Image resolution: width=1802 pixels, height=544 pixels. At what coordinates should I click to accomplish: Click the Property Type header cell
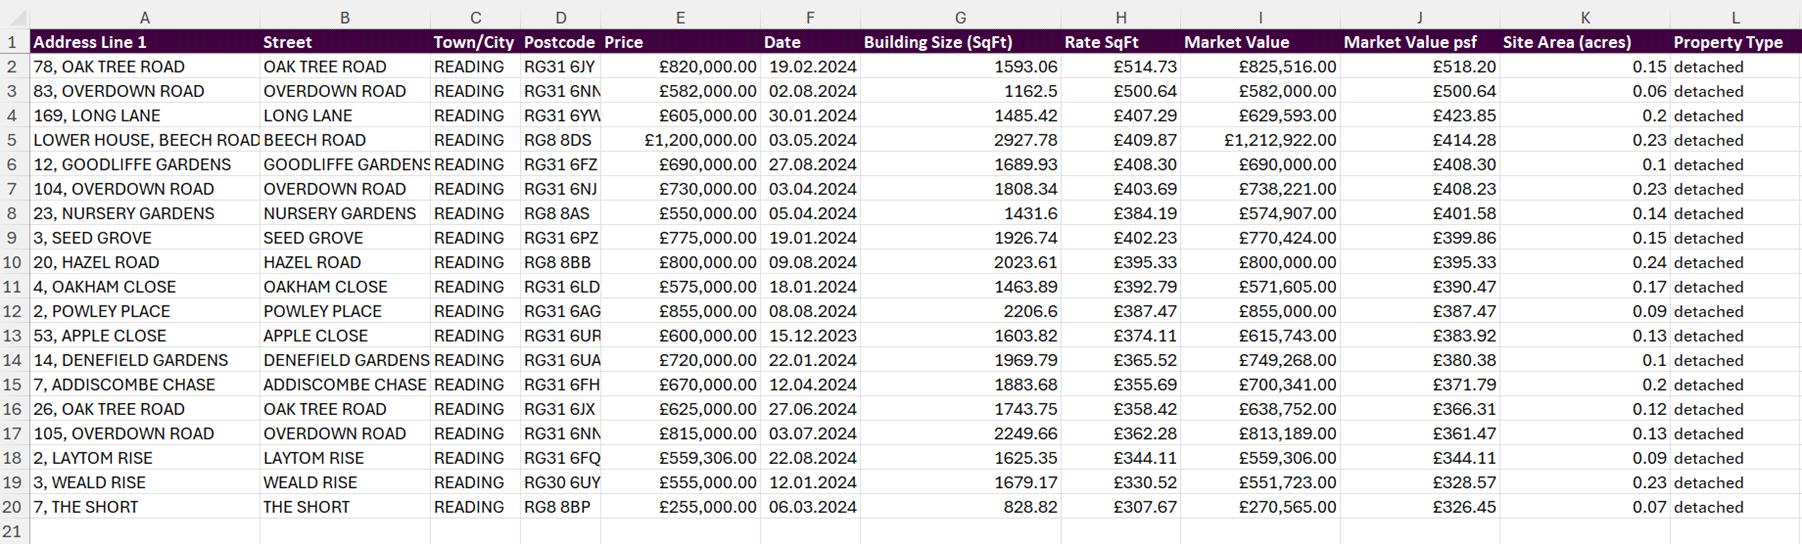pyautogui.click(x=1735, y=42)
